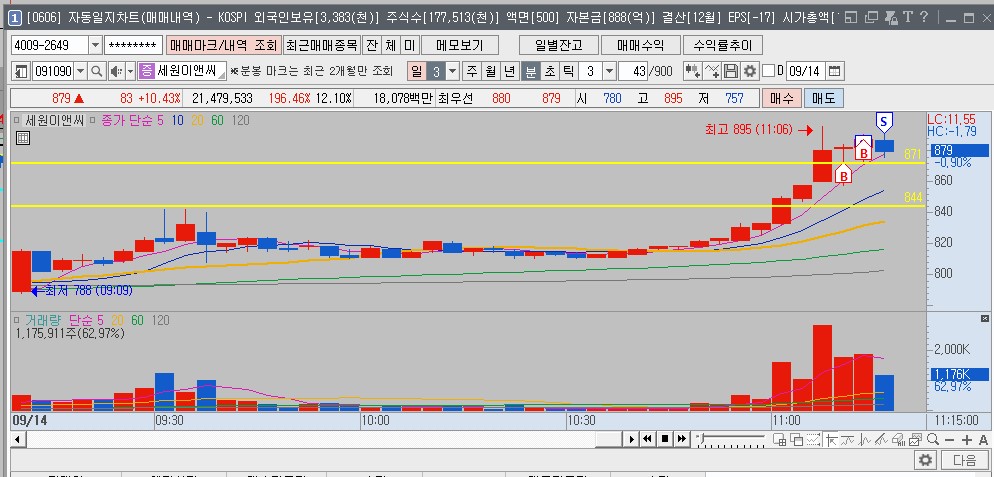
Task: Click the horizontal scrollbar left arrow under the chart
Action: (x=16, y=439)
